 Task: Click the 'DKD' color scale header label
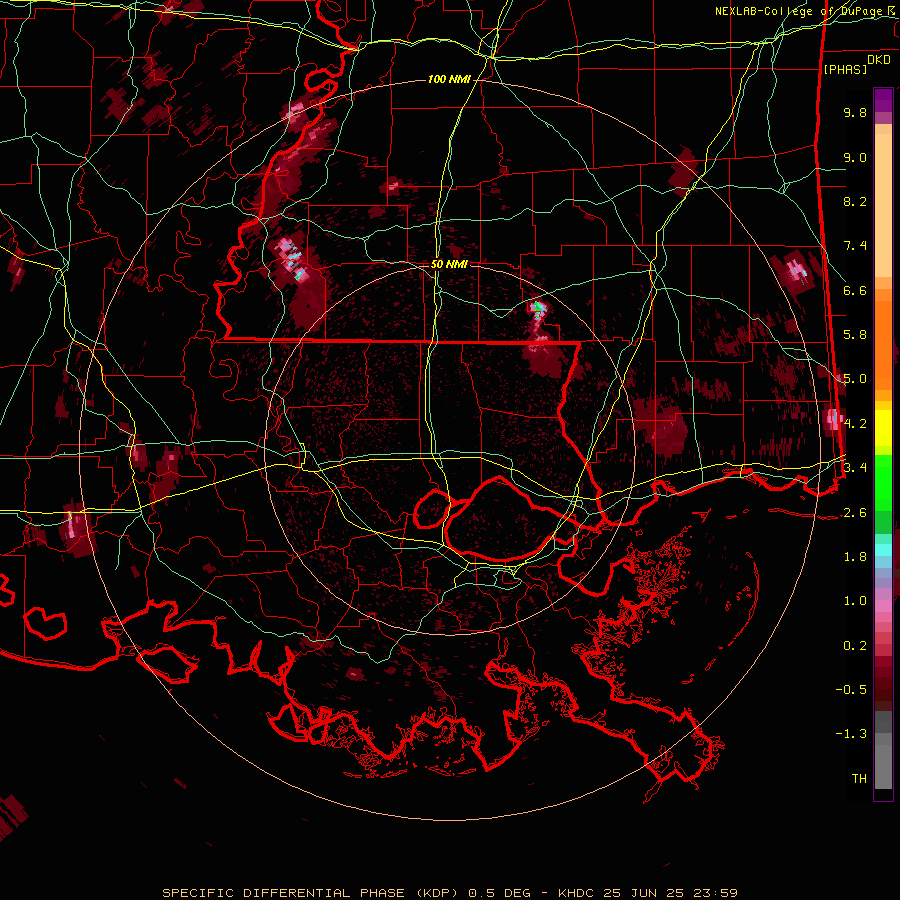pyautogui.click(x=878, y=60)
